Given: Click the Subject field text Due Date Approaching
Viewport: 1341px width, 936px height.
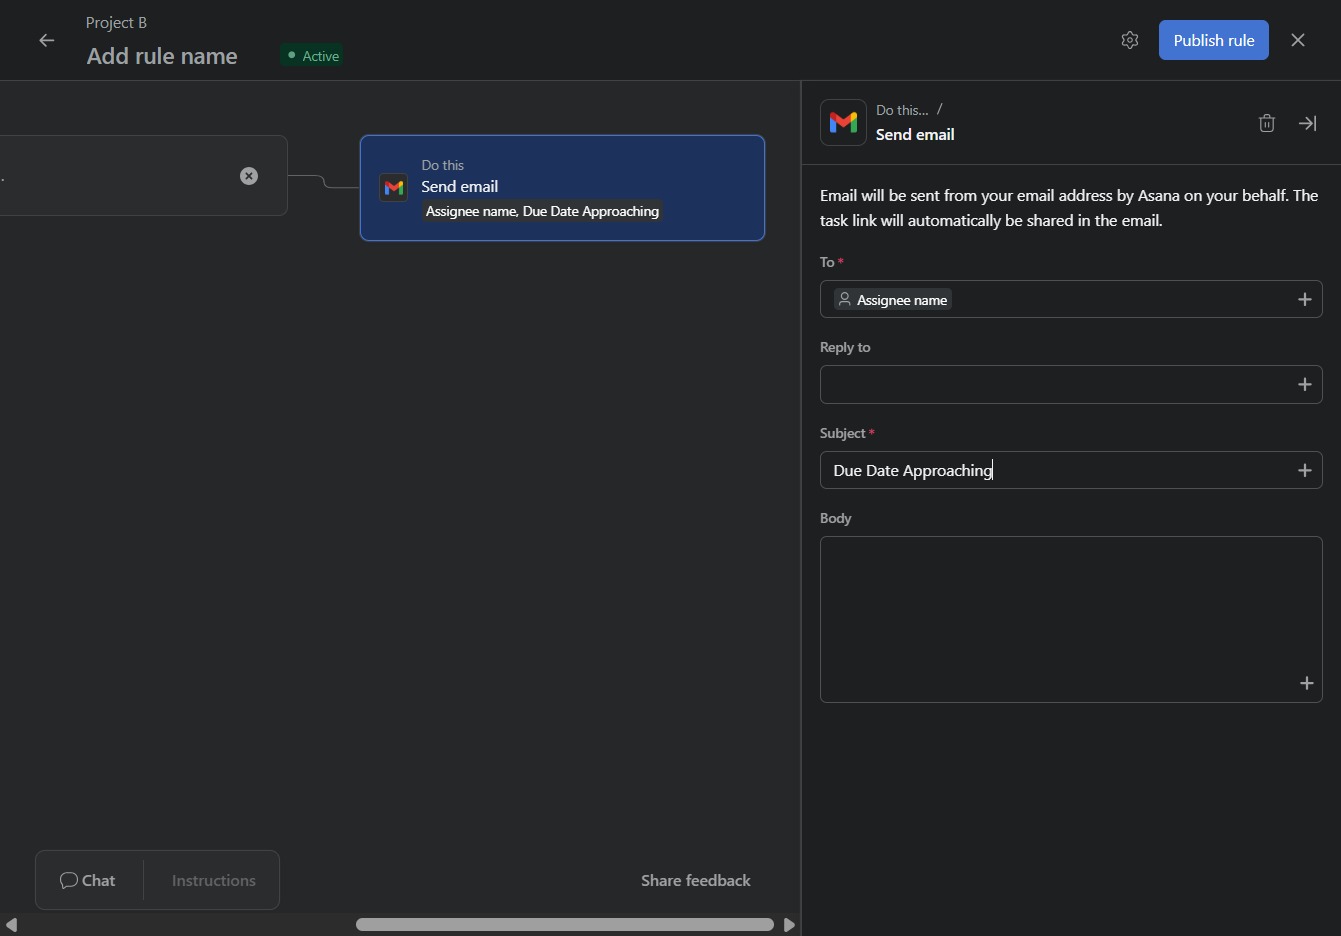Looking at the screenshot, I should [x=913, y=470].
